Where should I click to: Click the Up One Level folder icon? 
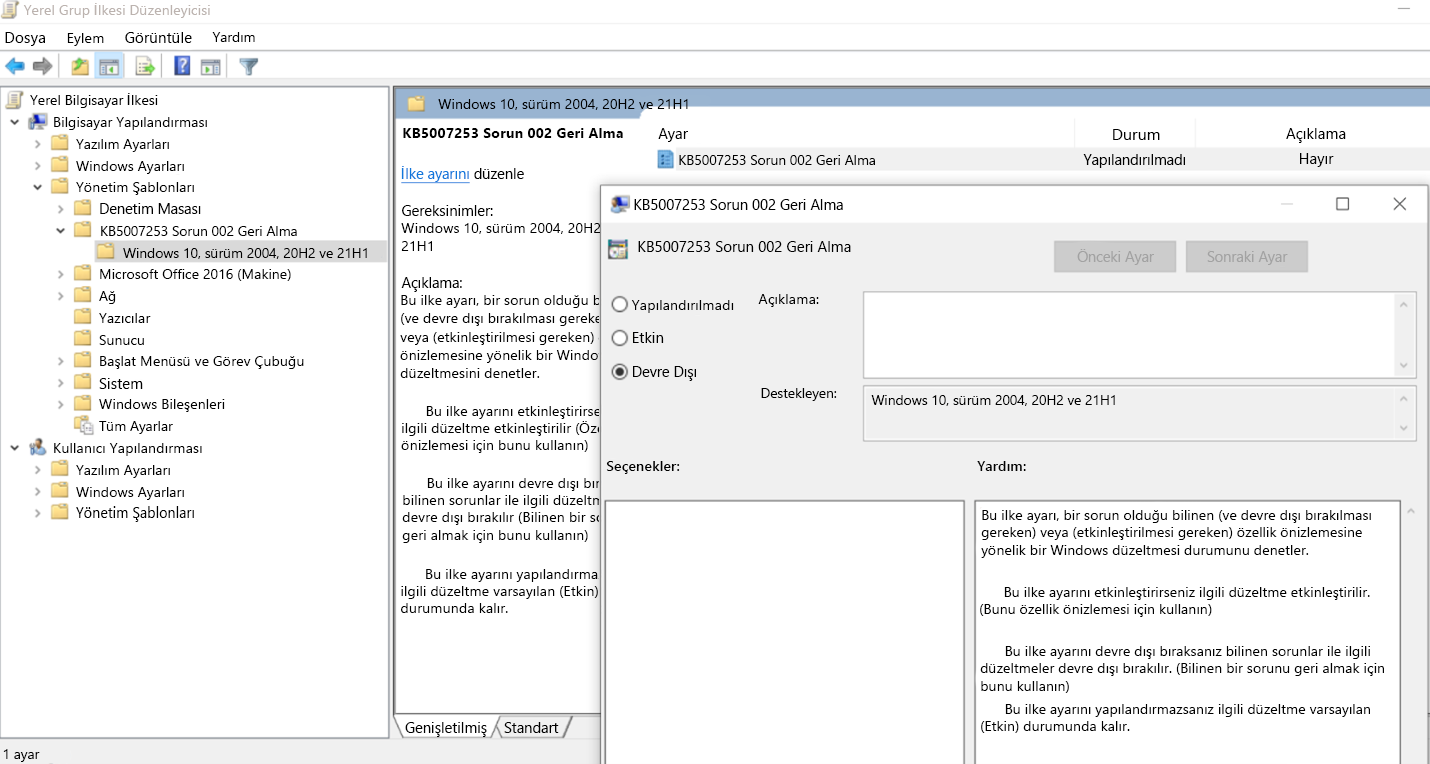[x=80, y=67]
